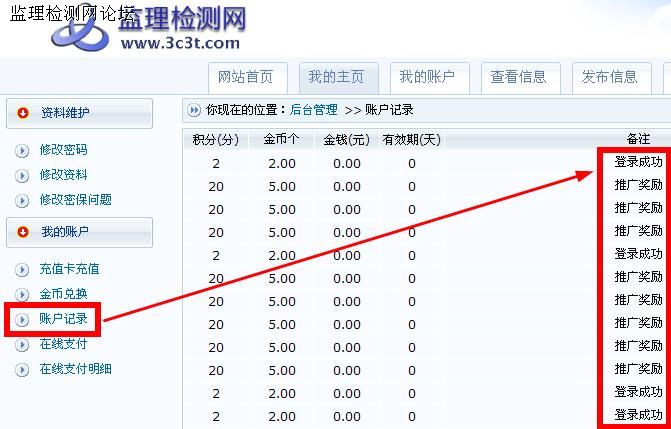Click the breadcrumb location arrow icon

click(x=194, y=110)
